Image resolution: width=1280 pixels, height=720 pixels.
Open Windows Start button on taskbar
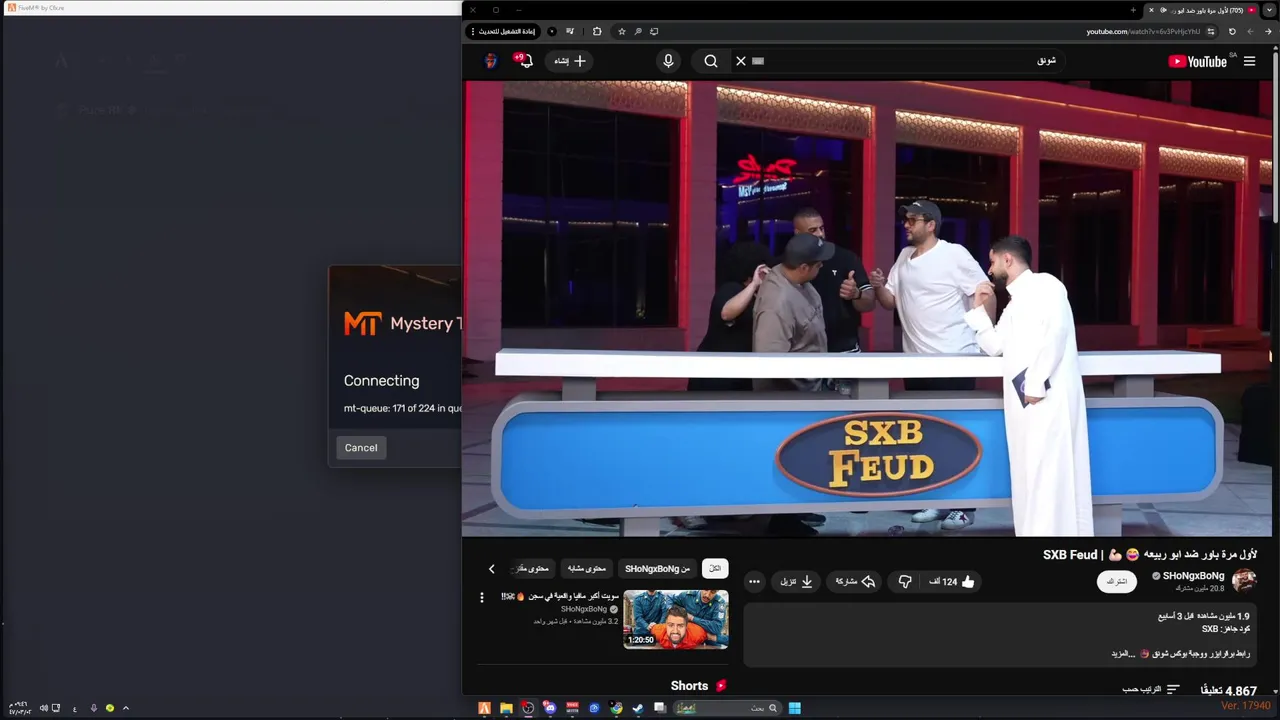pyautogui.click(x=794, y=708)
